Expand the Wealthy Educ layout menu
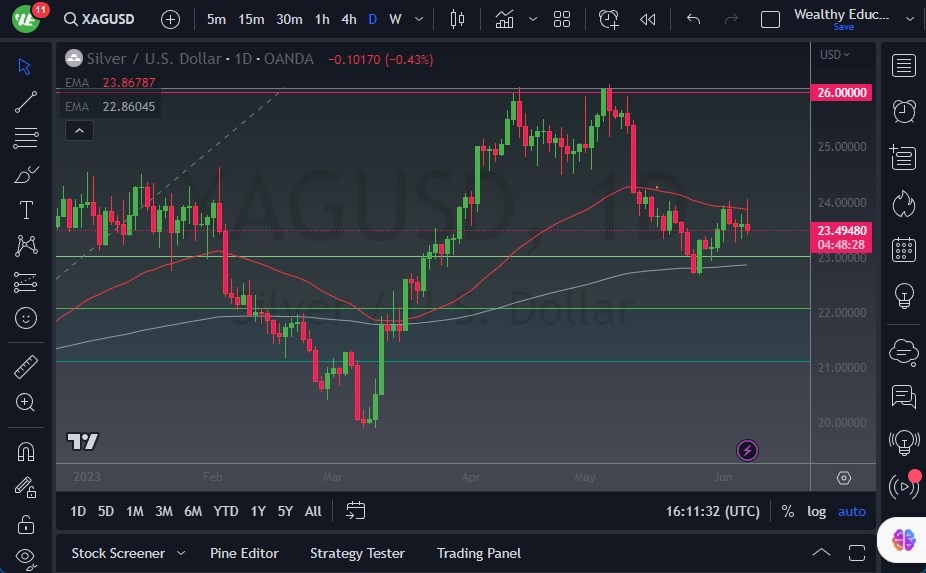Viewport: 926px width, 573px height. click(909, 19)
